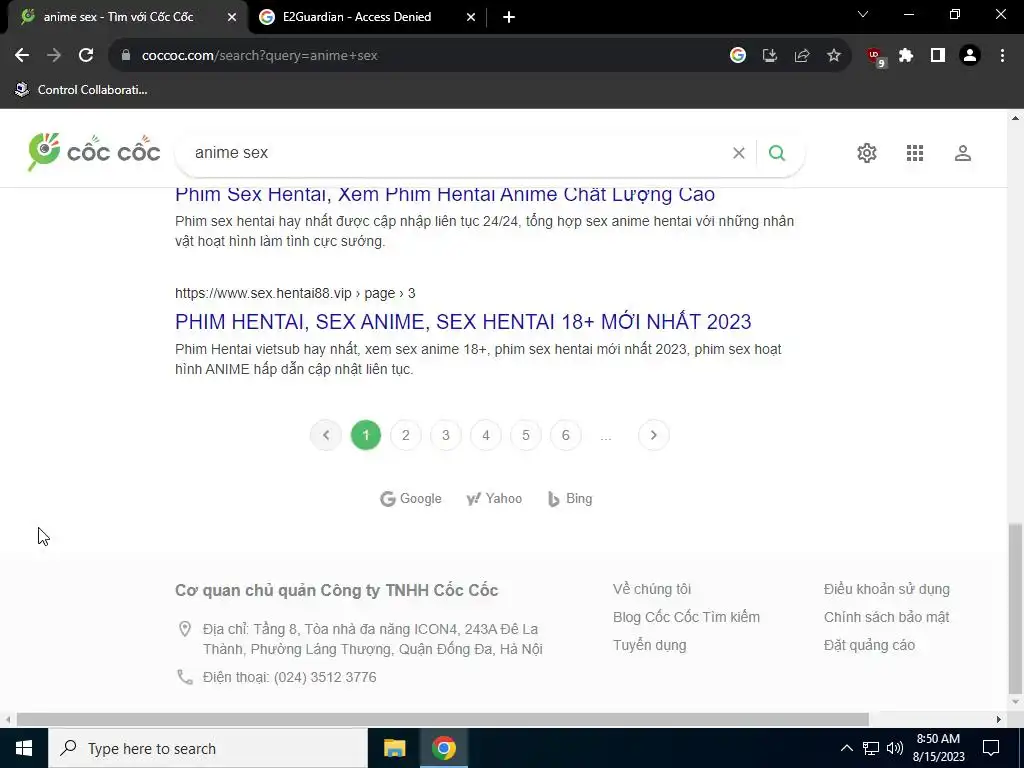Bookmark this page with the star
1024x768 pixels.
click(x=834, y=56)
